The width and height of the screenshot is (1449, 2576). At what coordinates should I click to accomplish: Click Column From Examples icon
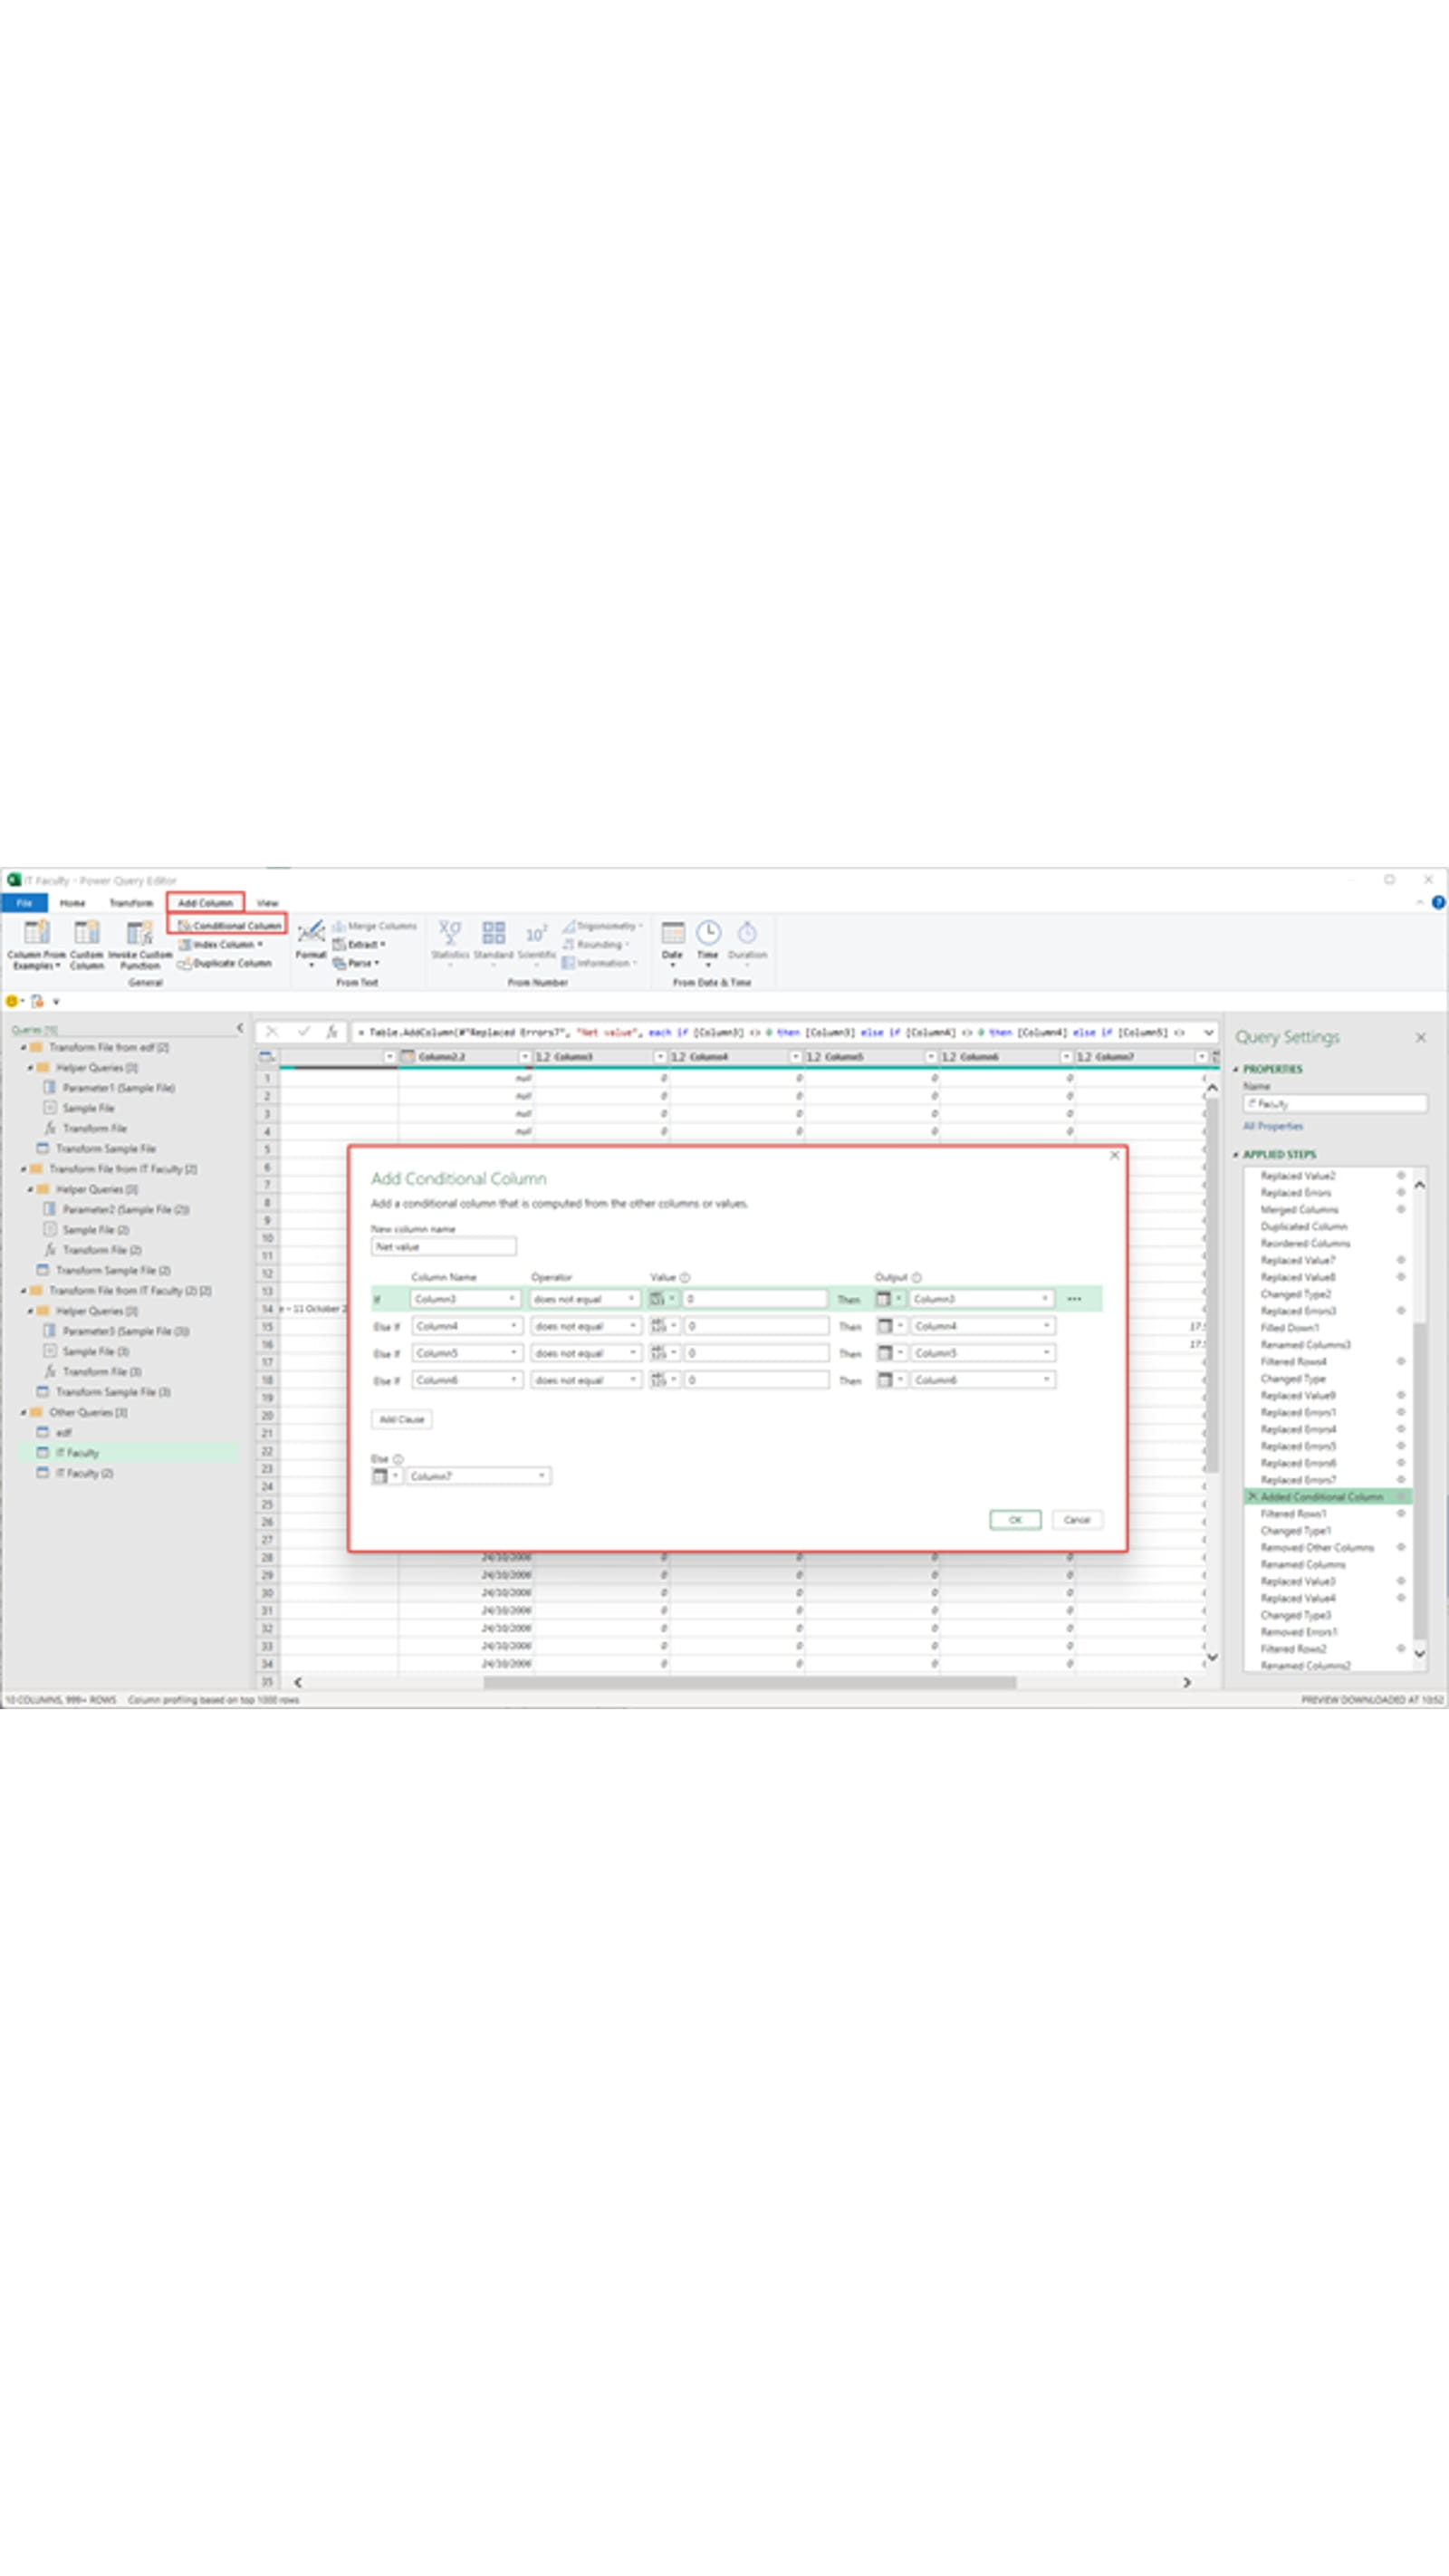pos(36,933)
